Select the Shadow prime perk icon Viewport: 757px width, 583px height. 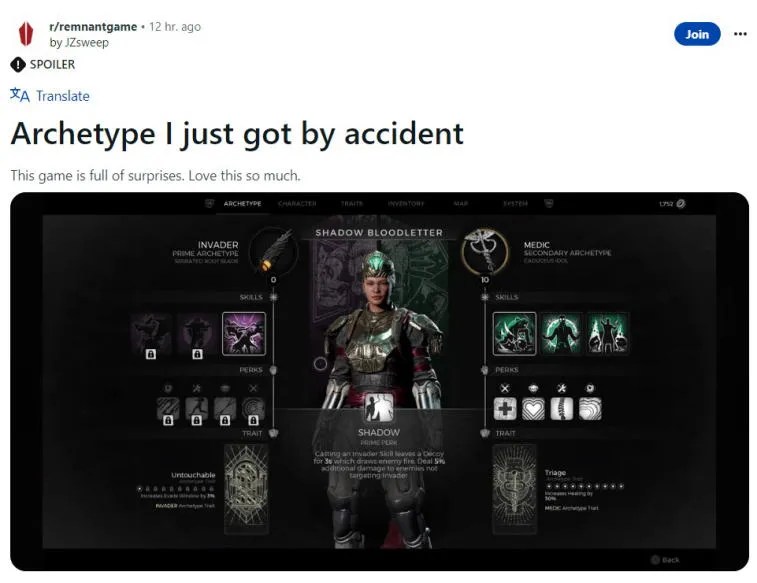pyautogui.click(x=378, y=407)
